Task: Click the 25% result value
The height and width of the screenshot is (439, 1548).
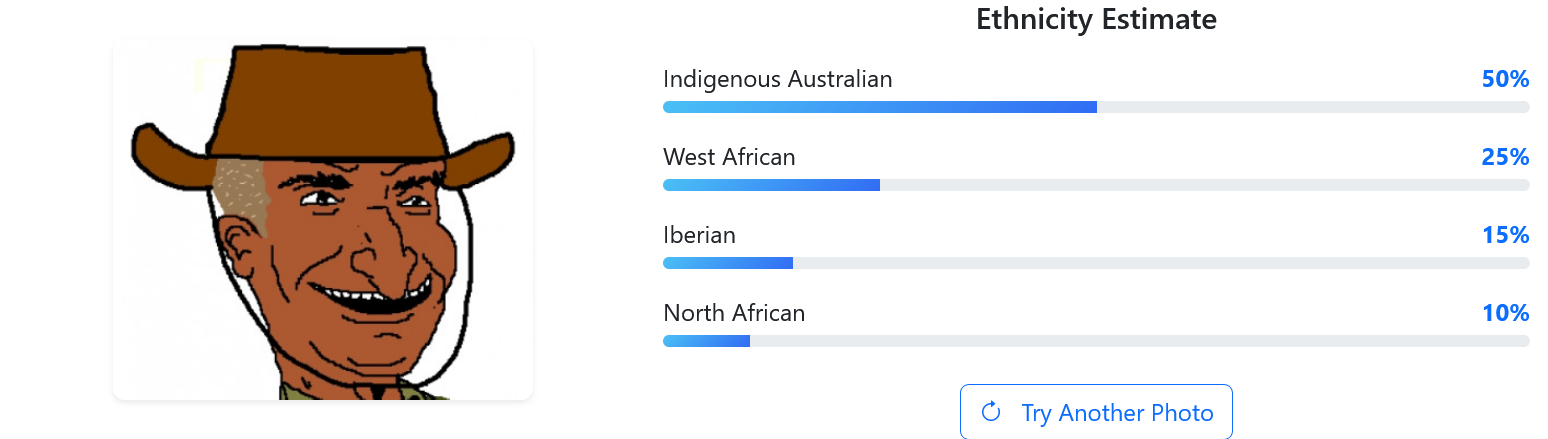Action: (1505, 157)
